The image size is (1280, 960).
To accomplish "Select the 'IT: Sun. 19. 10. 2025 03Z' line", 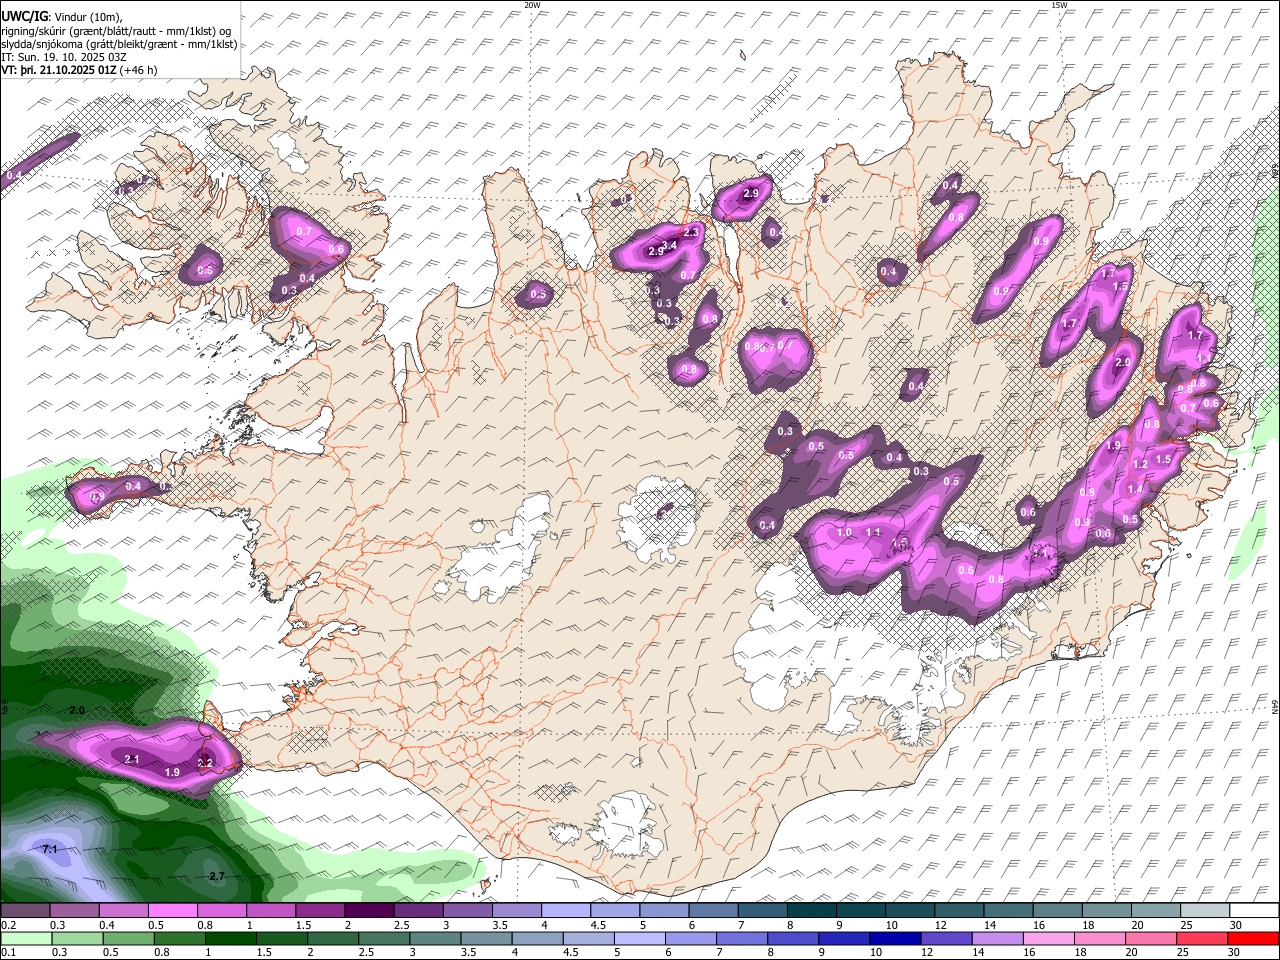I will coord(64,57).
